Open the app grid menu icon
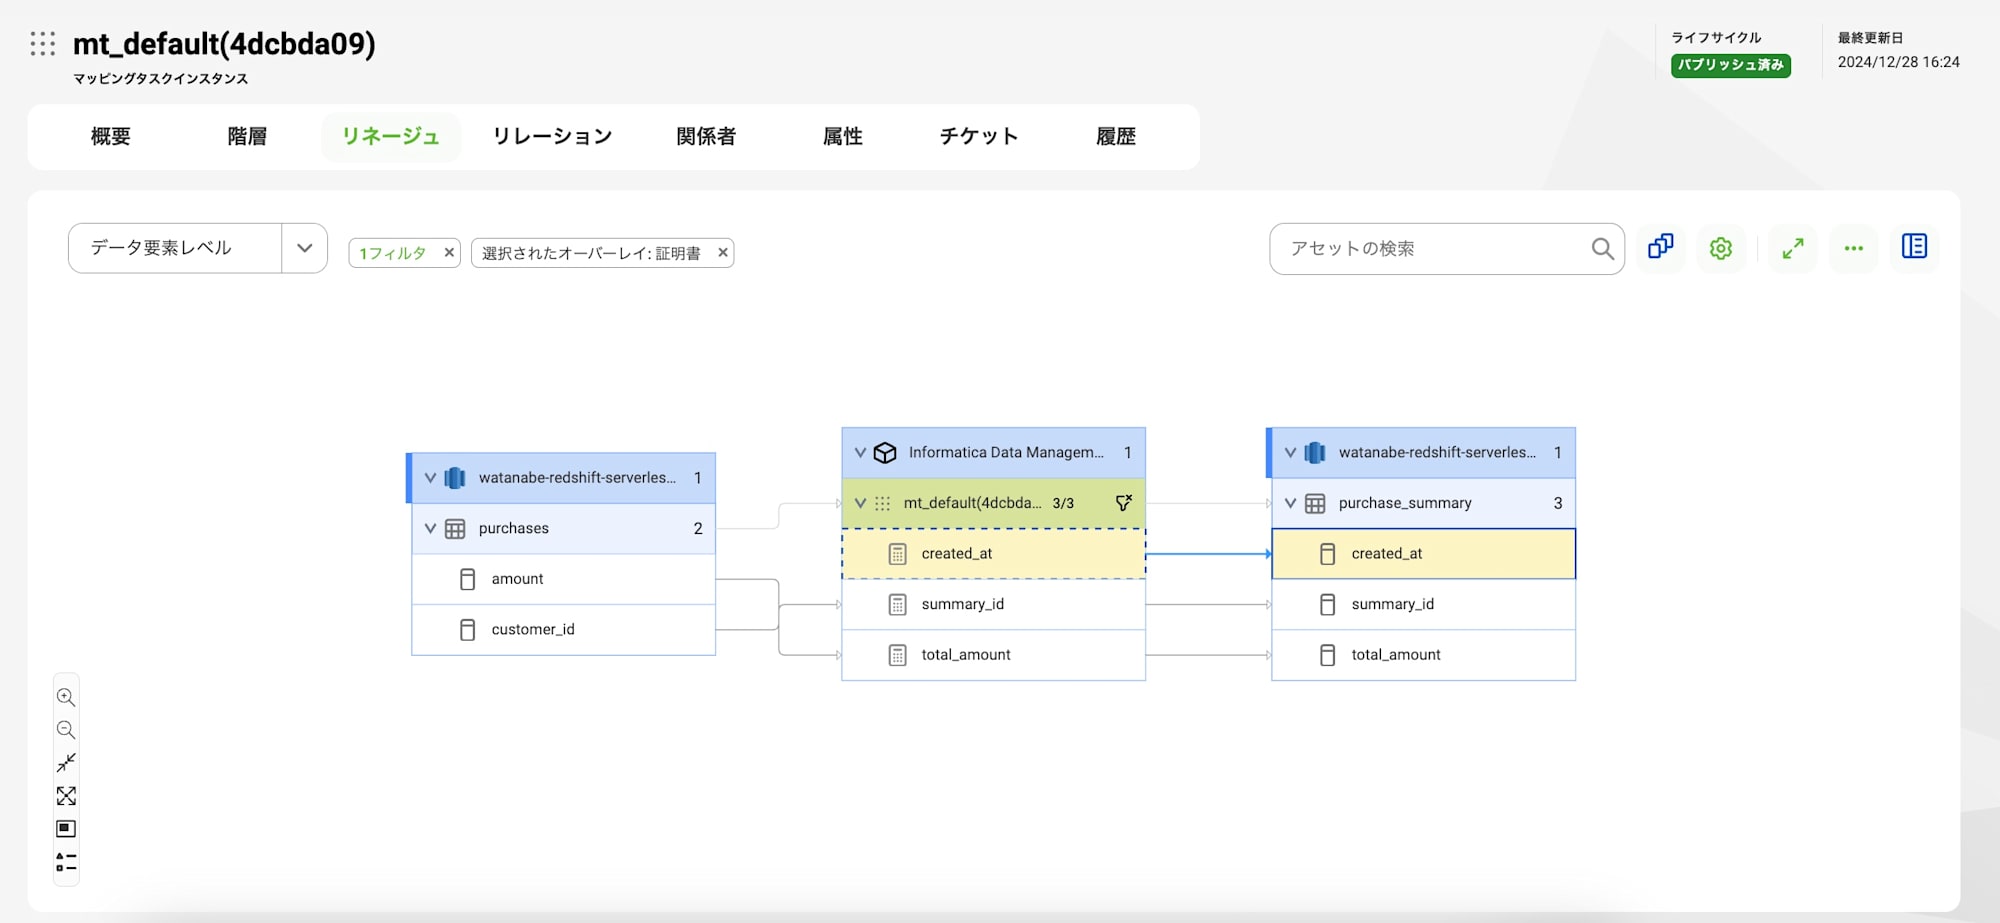Image resolution: width=2000 pixels, height=923 pixels. tap(42, 44)
